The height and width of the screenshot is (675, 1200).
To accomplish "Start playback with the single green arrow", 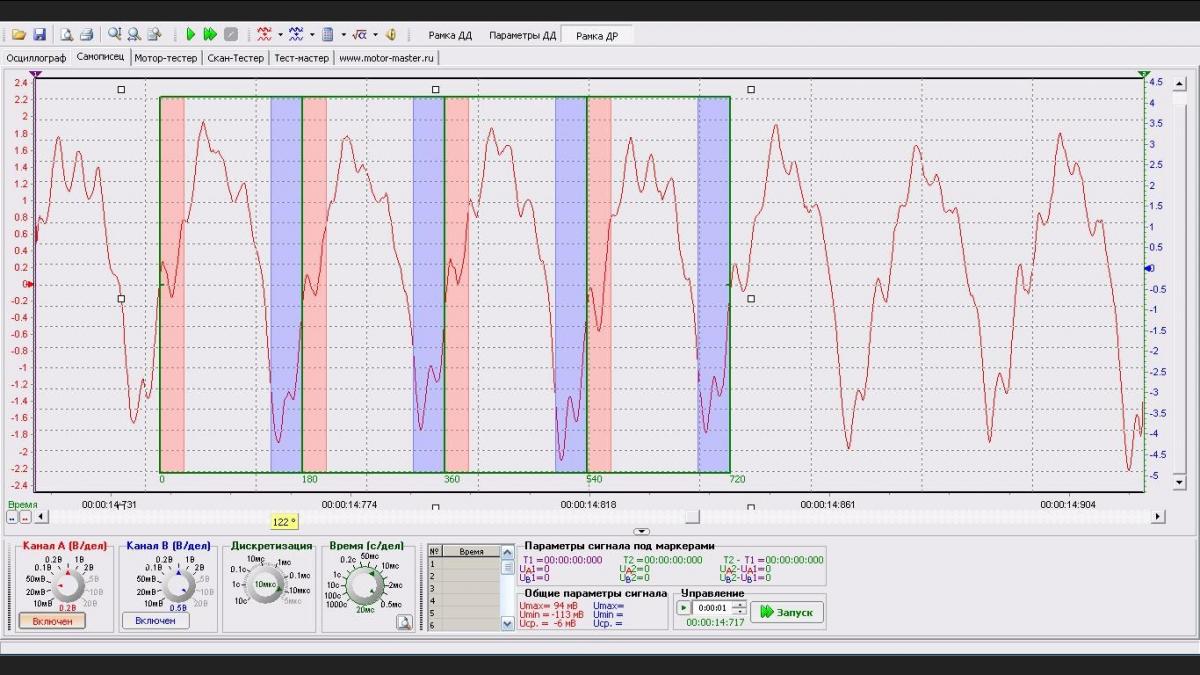I will point(190,34).
